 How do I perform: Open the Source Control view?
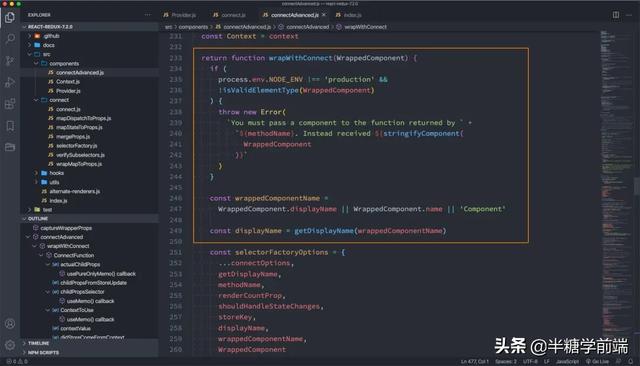(10, 60)
